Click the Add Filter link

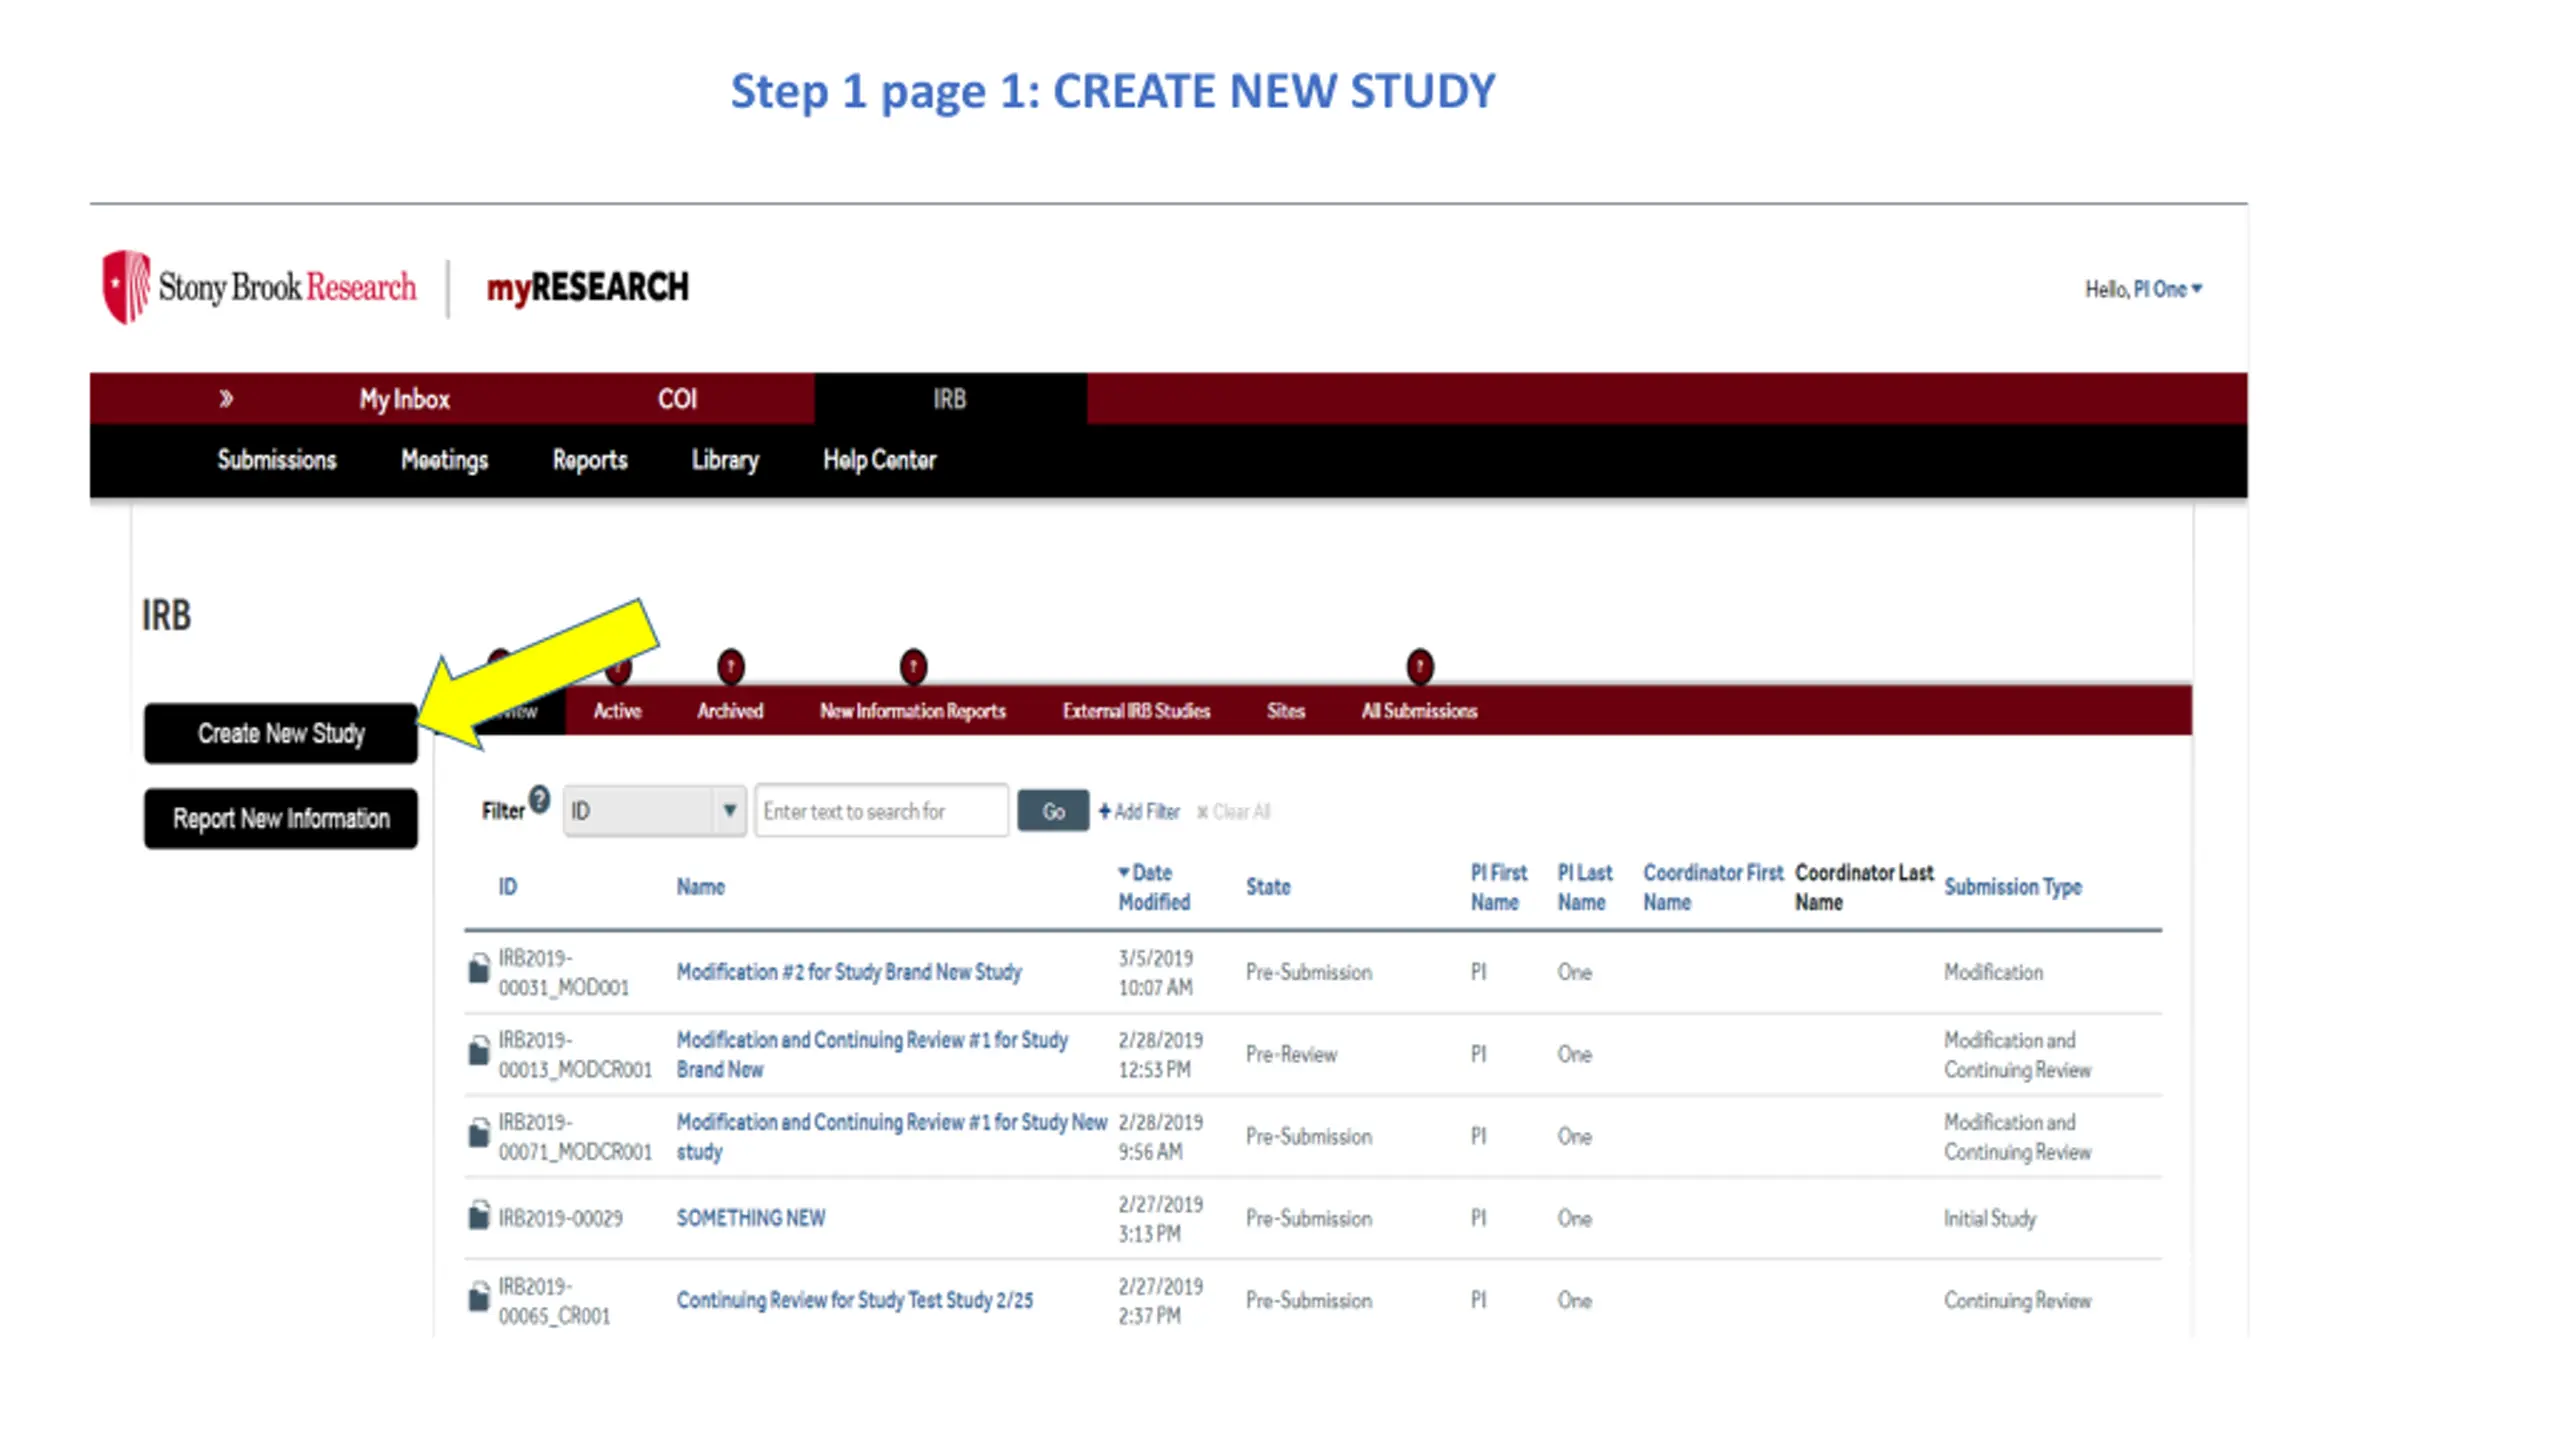(x=1139, y=812)
